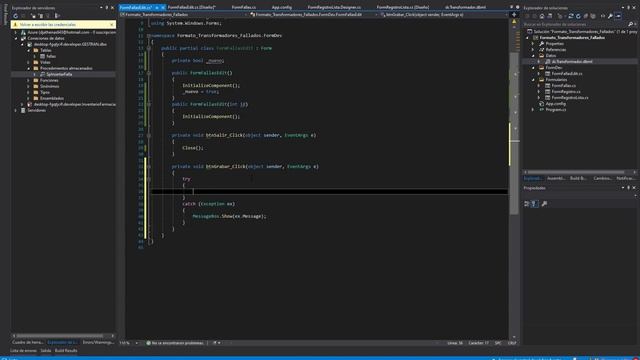Switch to the Cuadro de herramientas tab
Image resolution: width=640 pixels, height=360 pixels.
coord(28,342)
